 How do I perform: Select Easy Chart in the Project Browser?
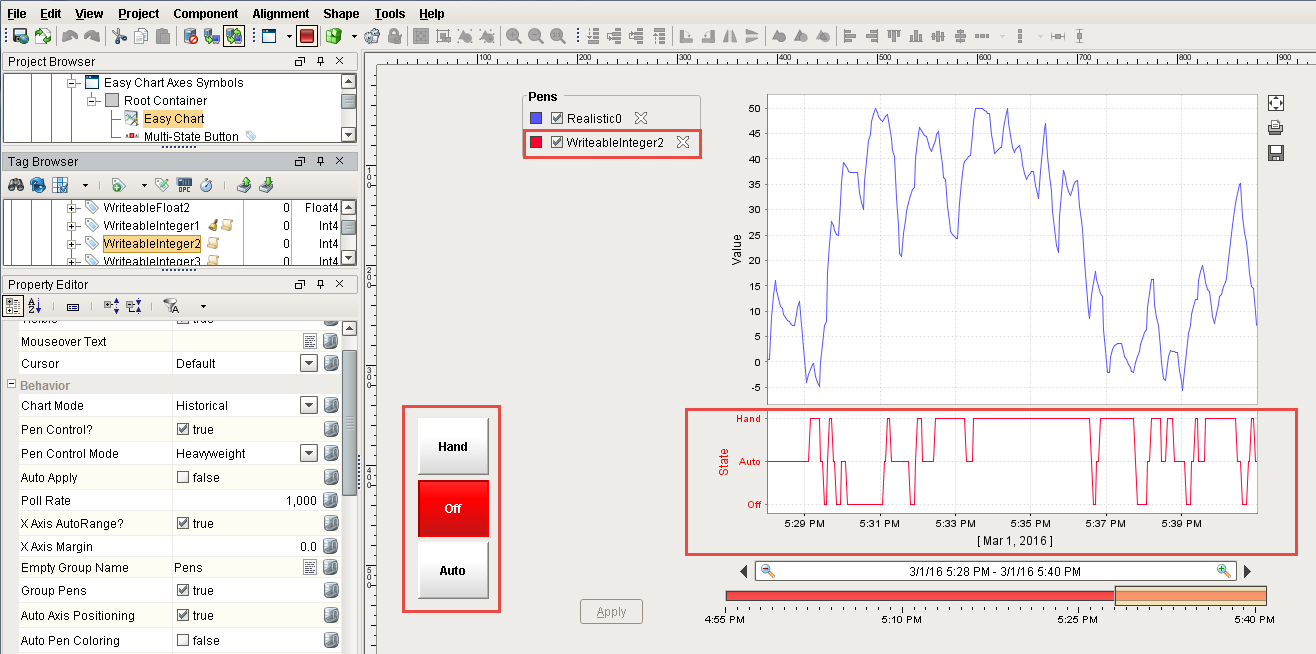point(173,119)
